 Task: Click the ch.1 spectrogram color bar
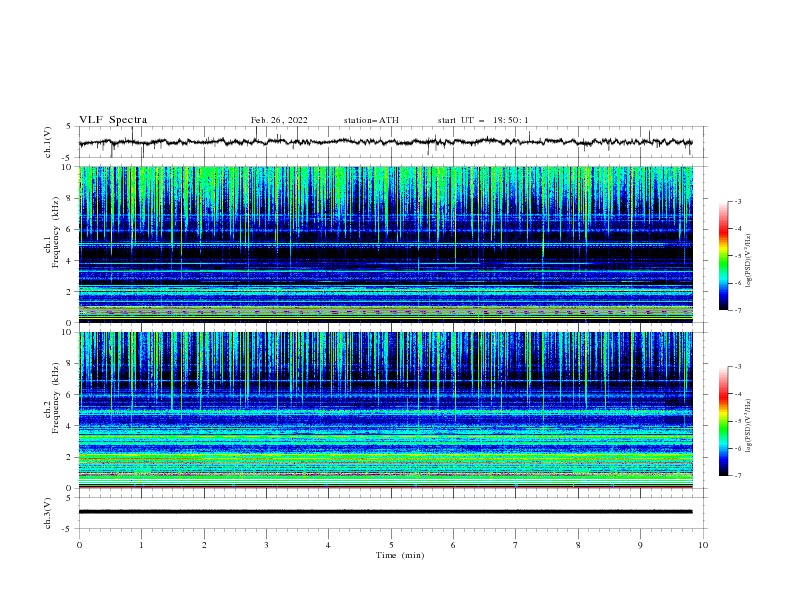pyautogui.click(x=723, y=256)
